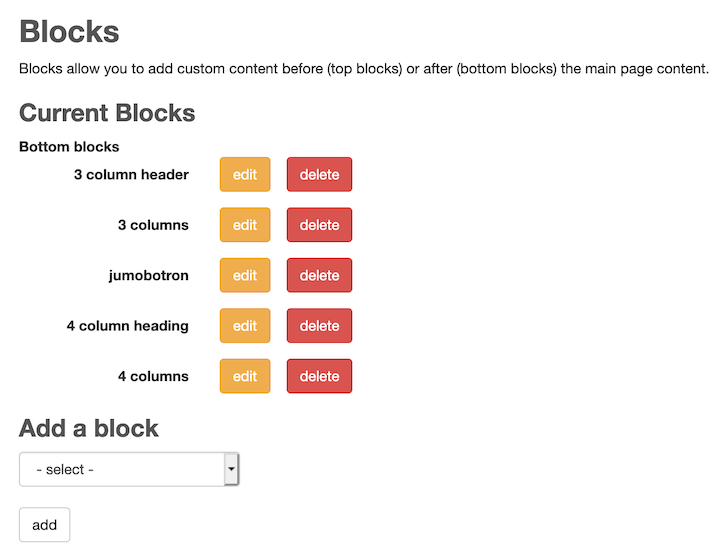Delete the 3 column header block
This screenshot has width=723, height=558.
pyautogui.click(x=319, y=174)
